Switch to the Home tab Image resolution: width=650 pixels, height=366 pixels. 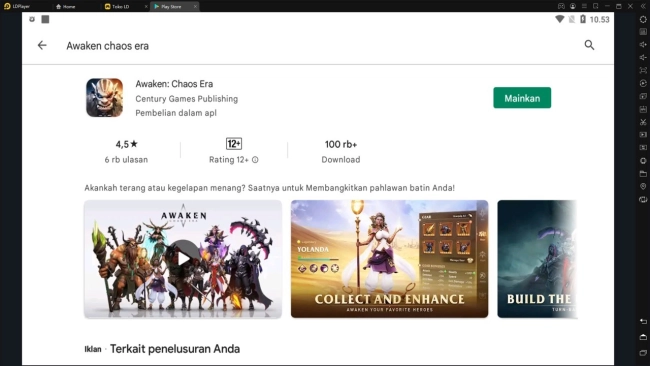(66, 6)
